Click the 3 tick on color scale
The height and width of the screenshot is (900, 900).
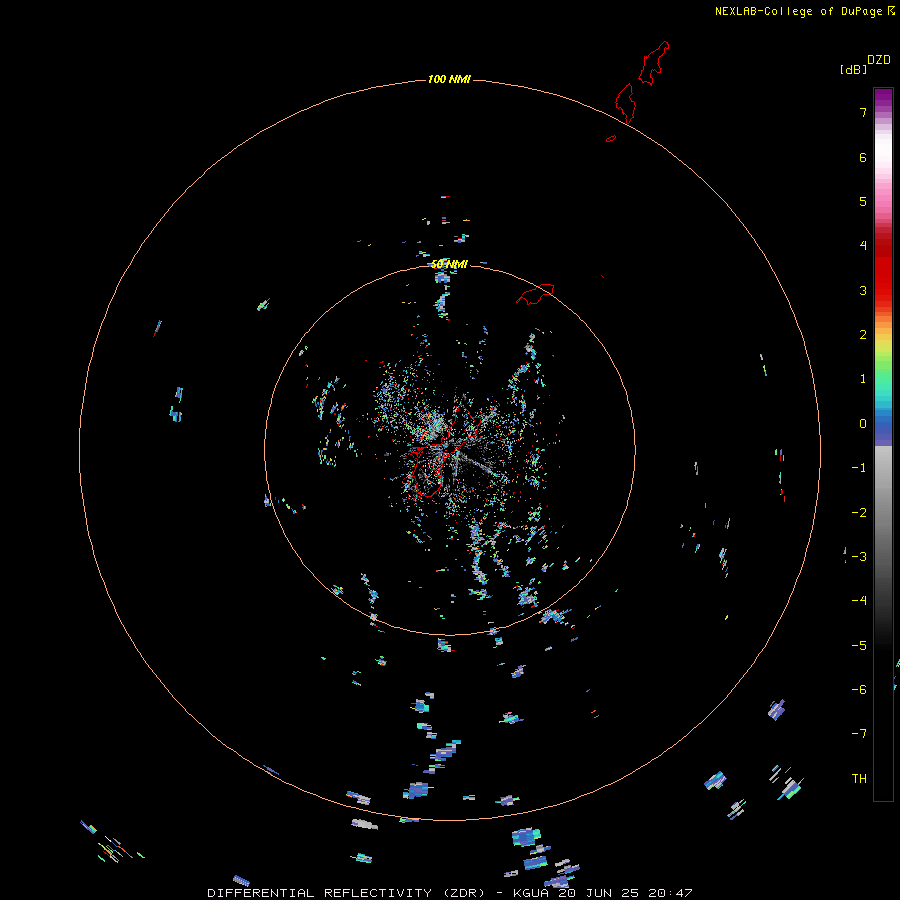pos(863,290)
